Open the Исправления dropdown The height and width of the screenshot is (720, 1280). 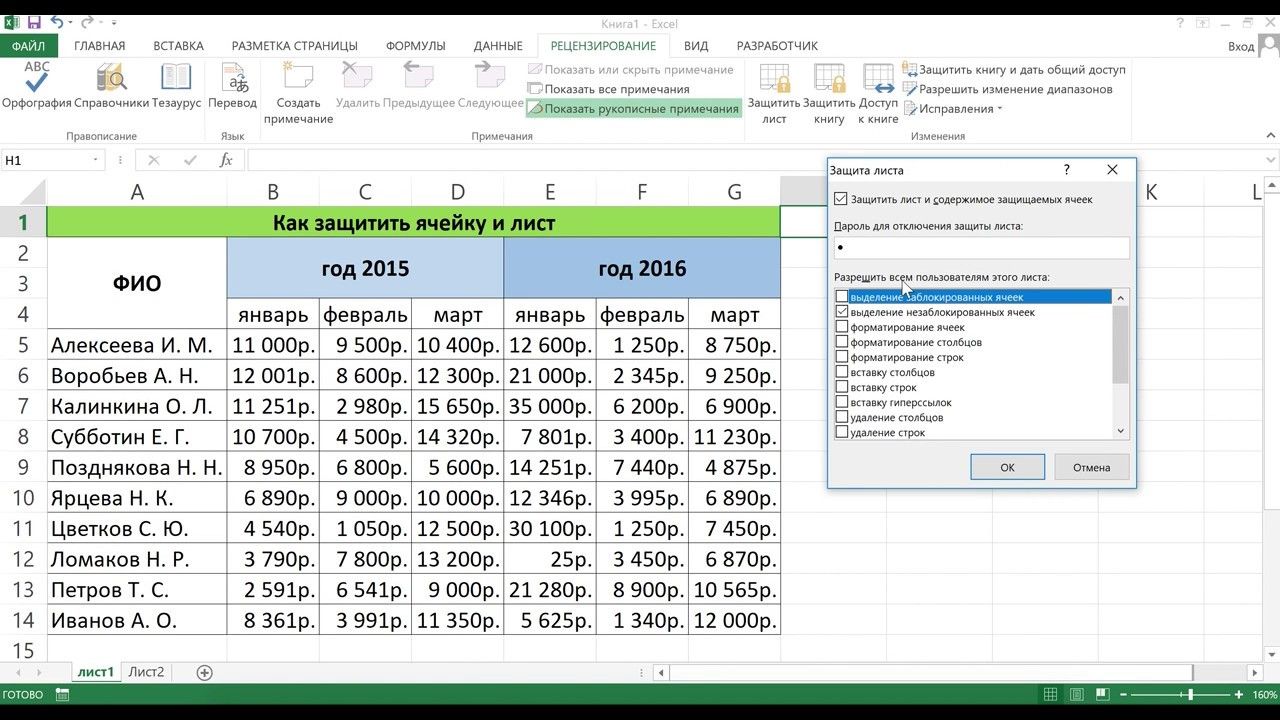[953, 108]
